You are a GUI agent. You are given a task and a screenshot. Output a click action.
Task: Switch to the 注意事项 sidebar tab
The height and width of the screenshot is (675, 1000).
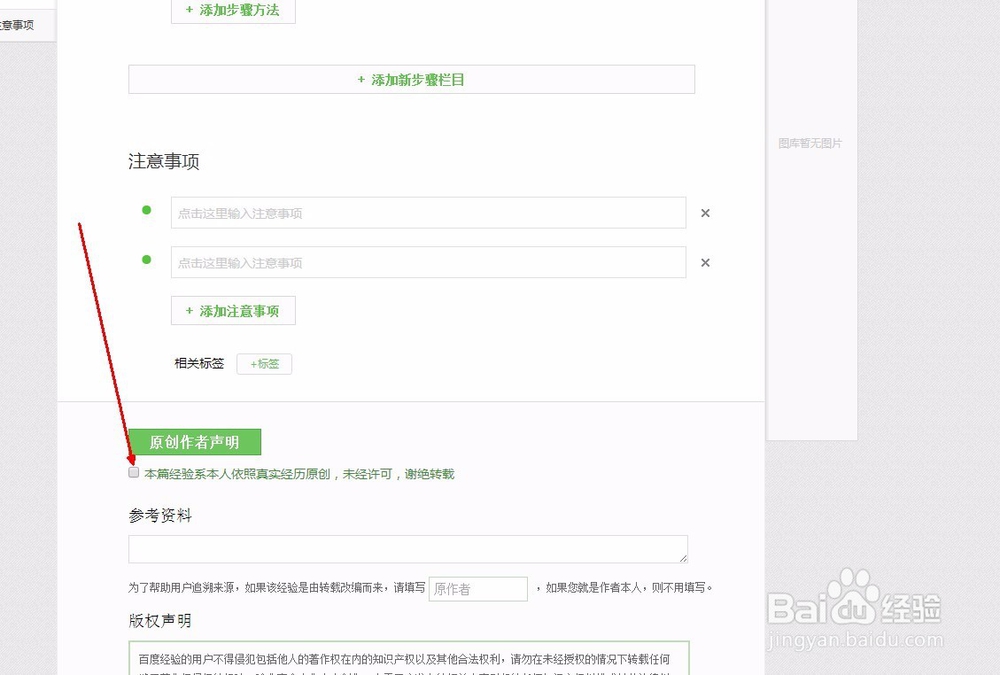coord(15,25)
